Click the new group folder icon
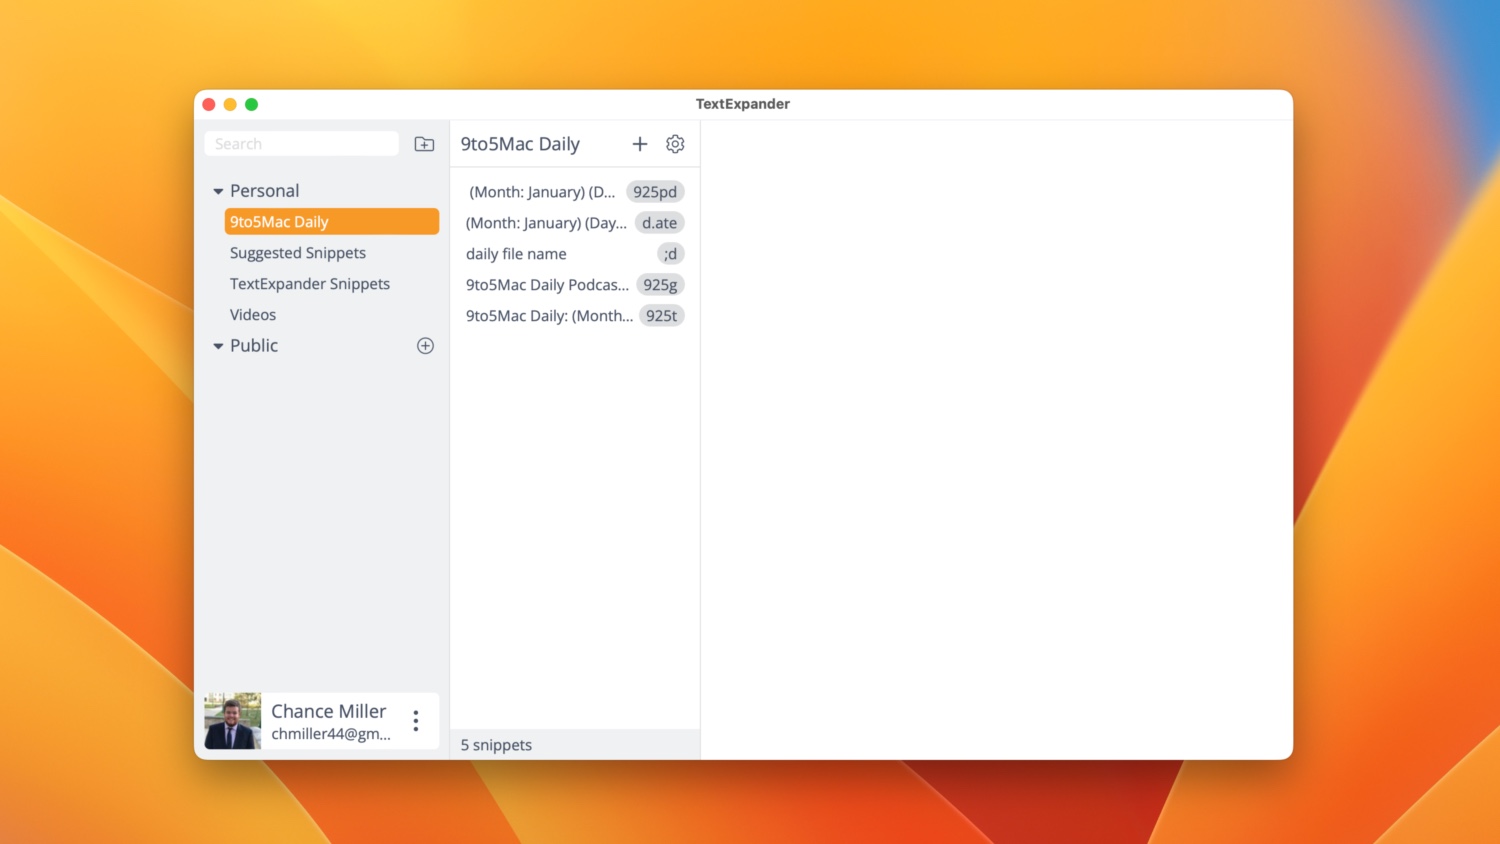 (424, 143)
